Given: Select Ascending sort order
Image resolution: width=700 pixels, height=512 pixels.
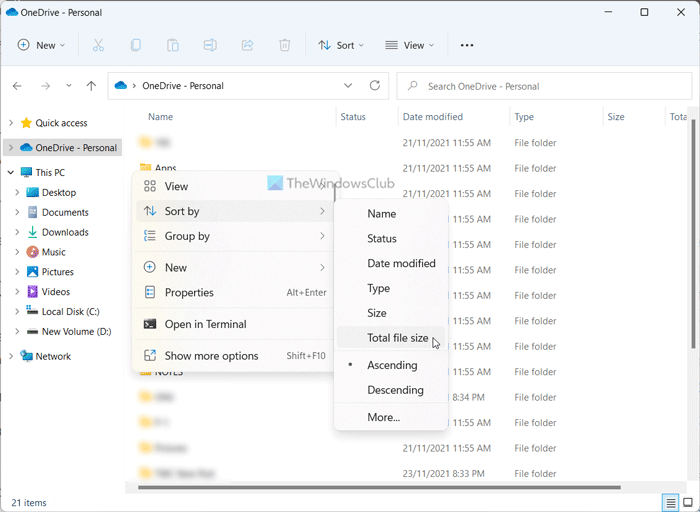Looking at the screenshot, I should tap(392, 365).
